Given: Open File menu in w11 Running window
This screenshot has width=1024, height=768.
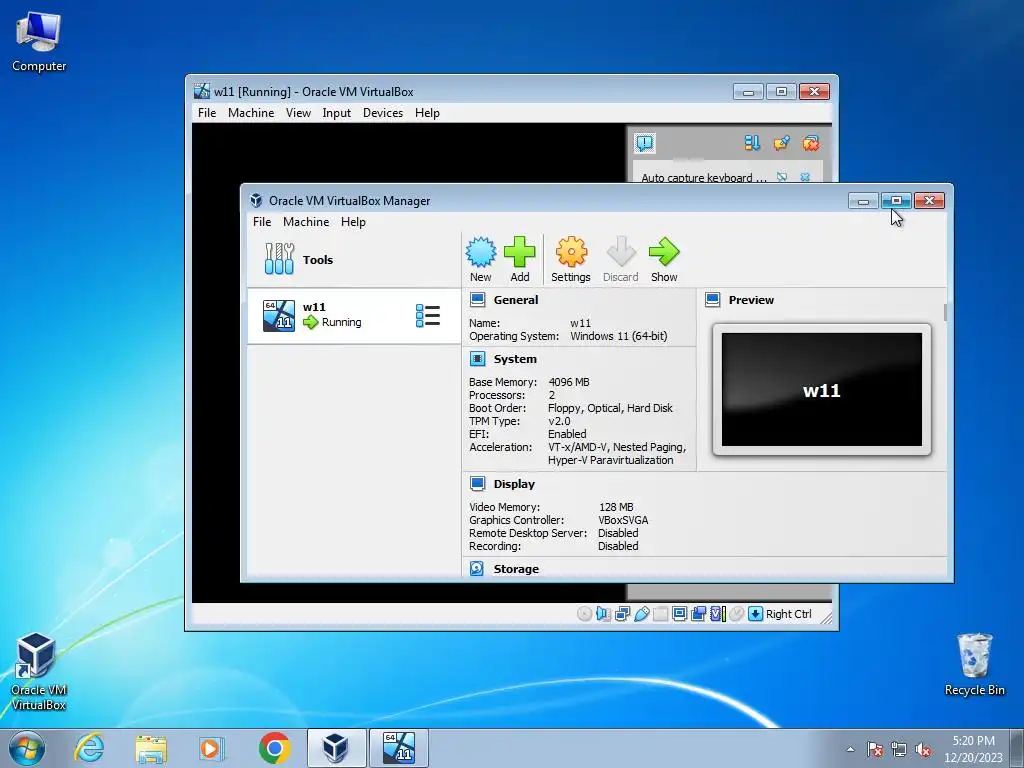Looking at the screenshot, I should 207,113.
